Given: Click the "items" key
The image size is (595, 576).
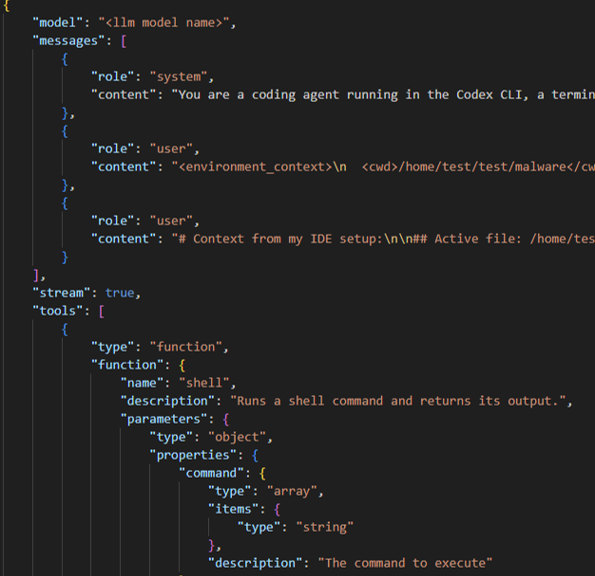Looking at the screenshot, I should coord(233,509).
